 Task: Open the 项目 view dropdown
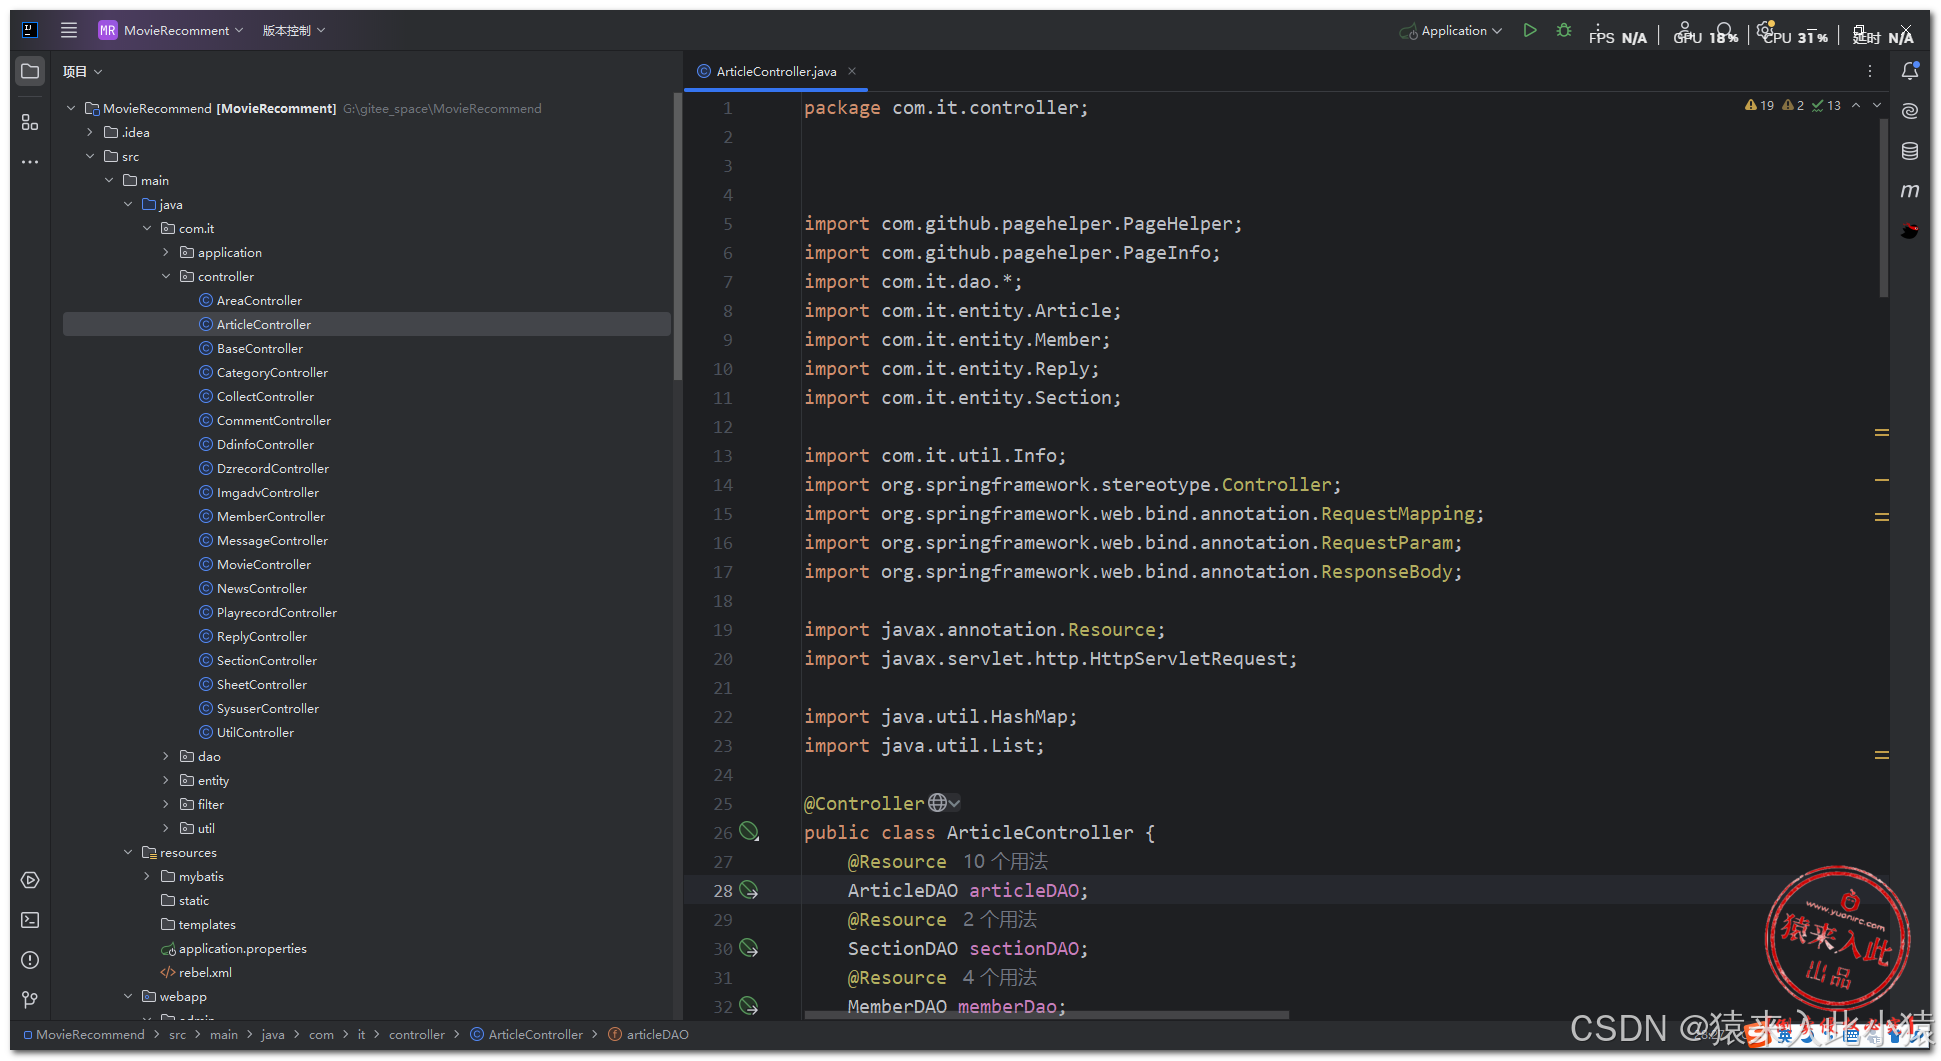coord(82,71)
